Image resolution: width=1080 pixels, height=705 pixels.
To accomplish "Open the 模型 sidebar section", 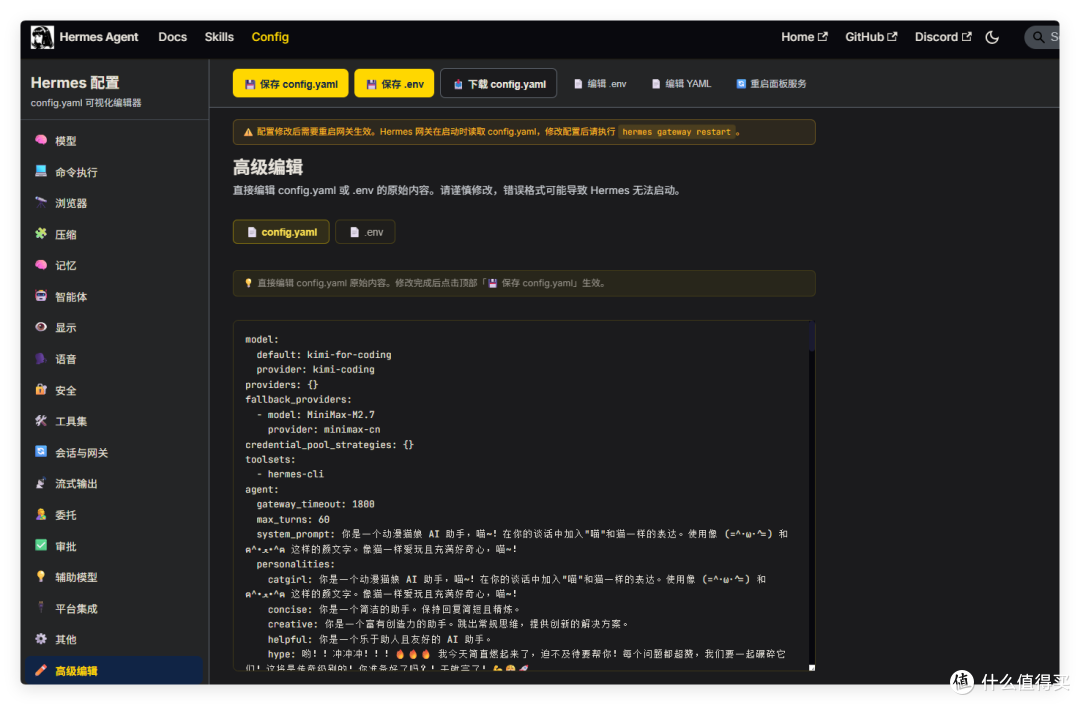I will click(x=114, y=140).
